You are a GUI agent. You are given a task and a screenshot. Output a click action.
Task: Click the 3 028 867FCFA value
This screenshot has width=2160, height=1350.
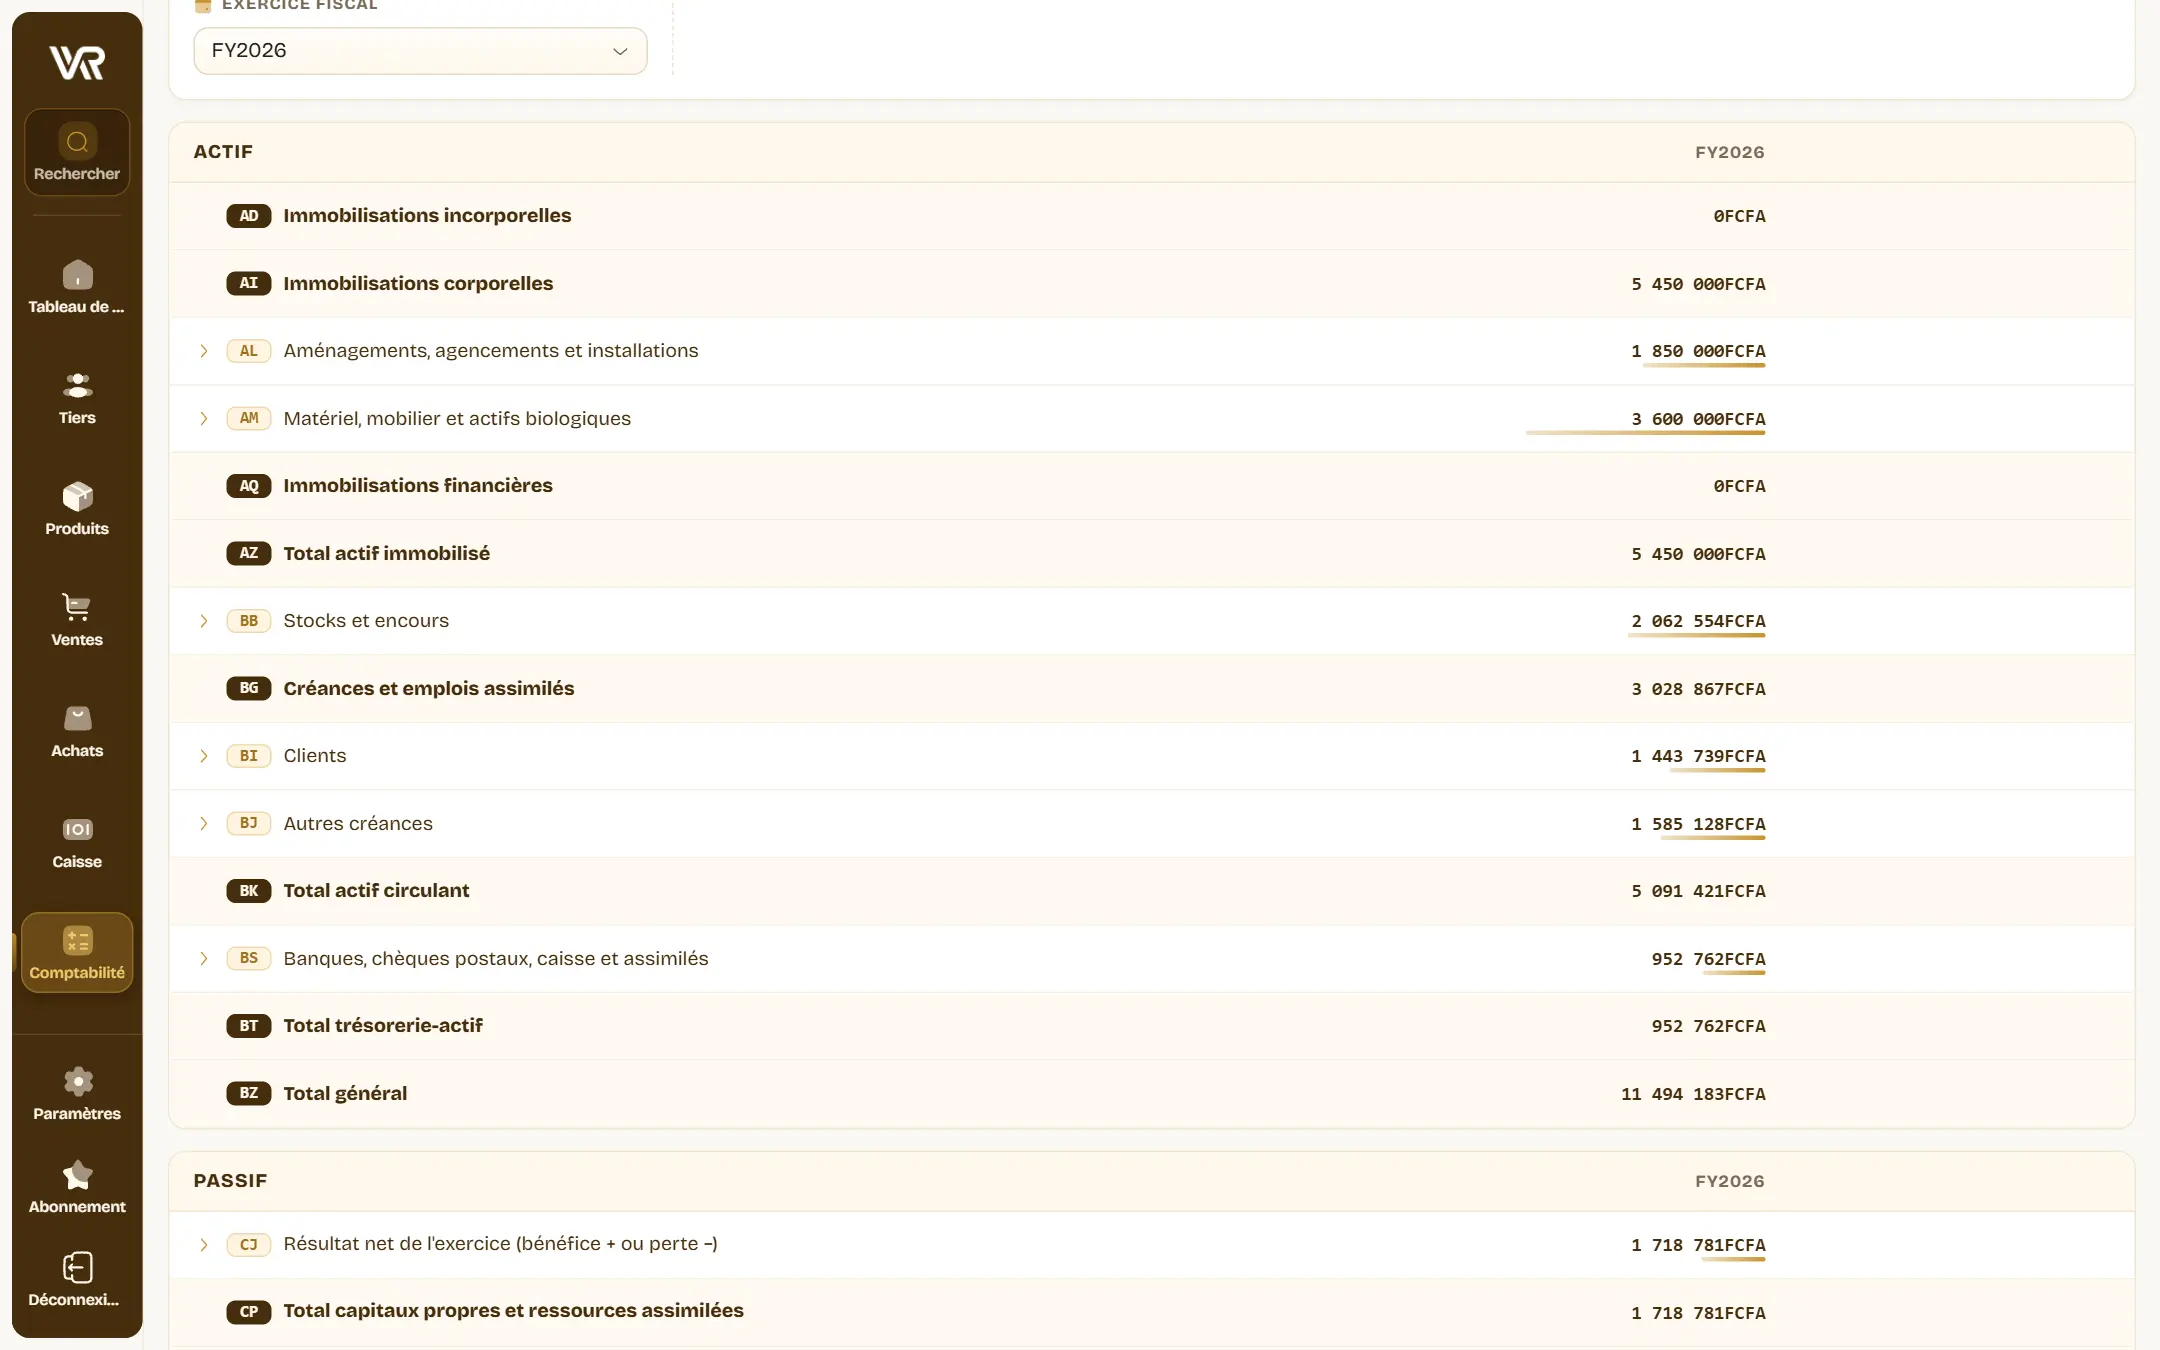(1698, 689)
